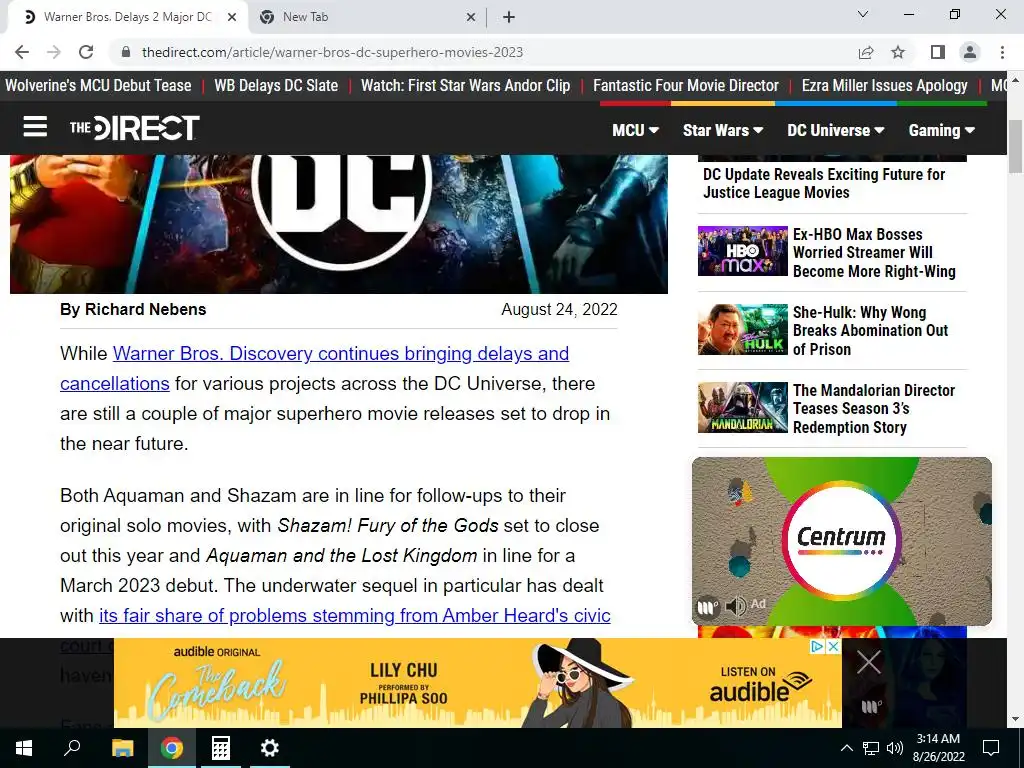Open volume control in system tray
1024x768 pixels.
tap(895, 748)
